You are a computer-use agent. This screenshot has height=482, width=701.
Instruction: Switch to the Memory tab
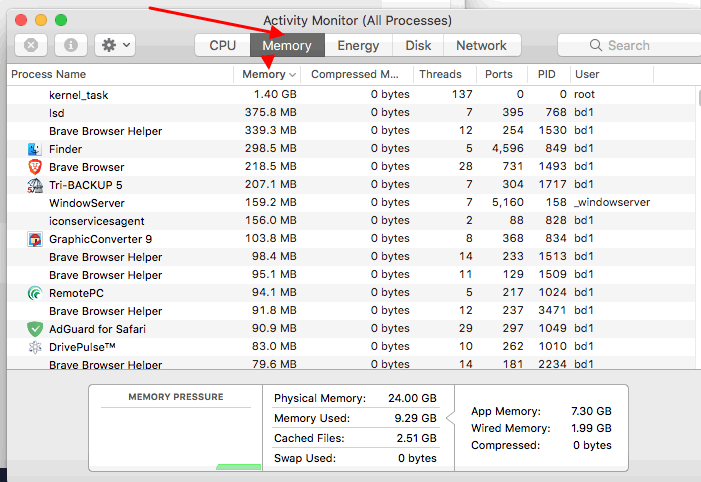point(287,45)
